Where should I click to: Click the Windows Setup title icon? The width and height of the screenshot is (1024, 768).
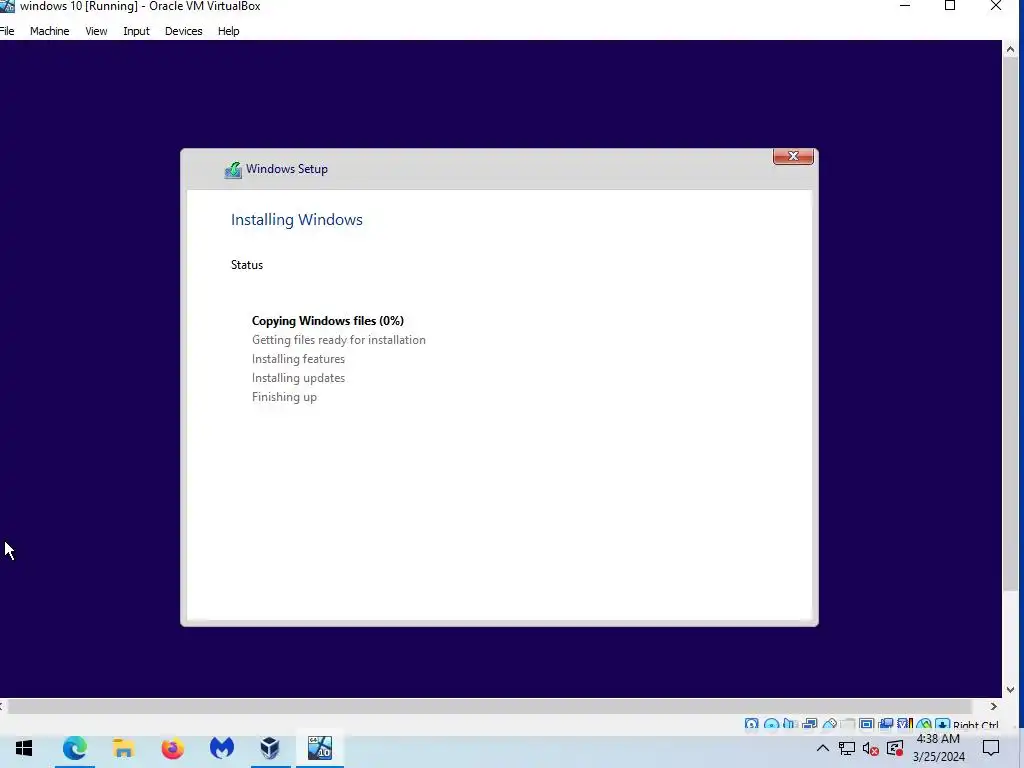pos(233,170)
